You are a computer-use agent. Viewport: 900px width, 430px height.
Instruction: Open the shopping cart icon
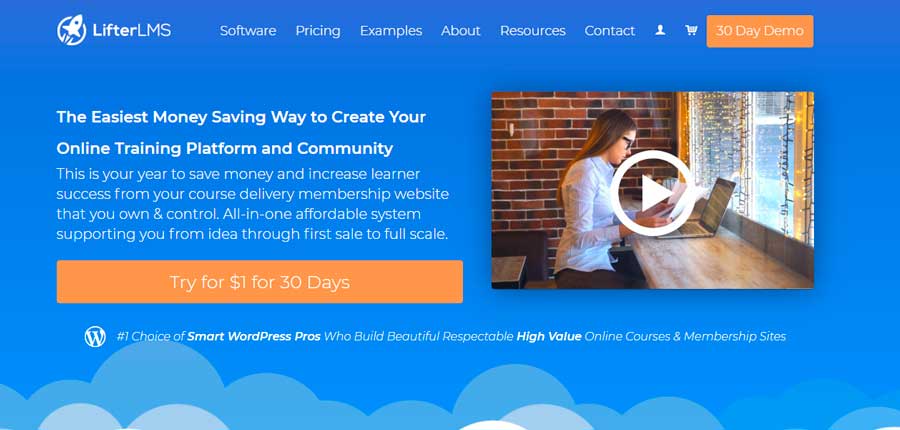tap(691, 30)
